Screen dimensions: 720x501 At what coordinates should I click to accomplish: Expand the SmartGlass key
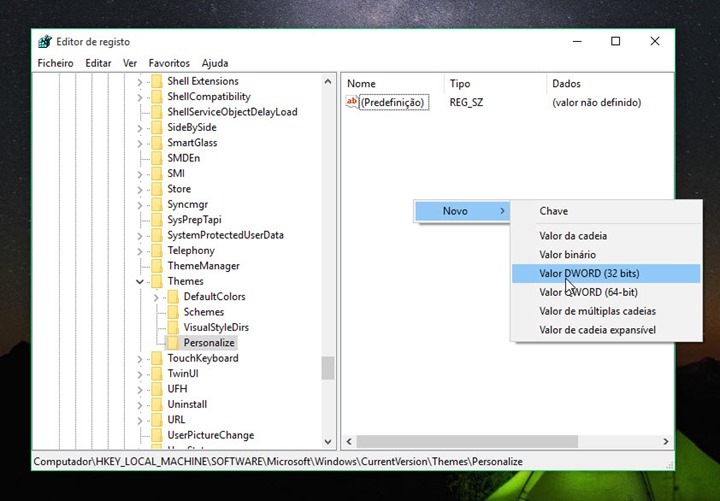tap(140, 143)
